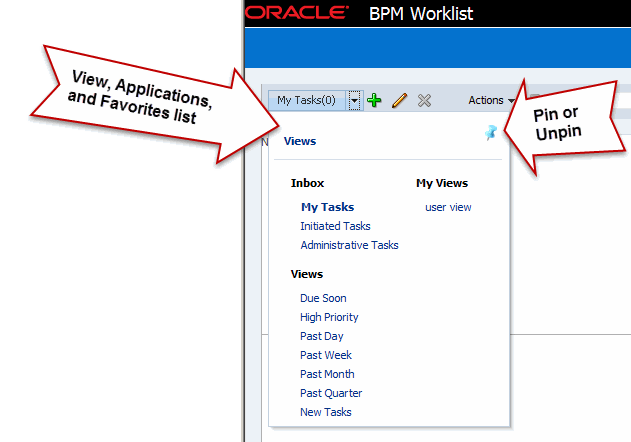The width and height of the screenshot is (631, 442).
Task: Select My Tasks under Inbox
Action: pos(328,207)
